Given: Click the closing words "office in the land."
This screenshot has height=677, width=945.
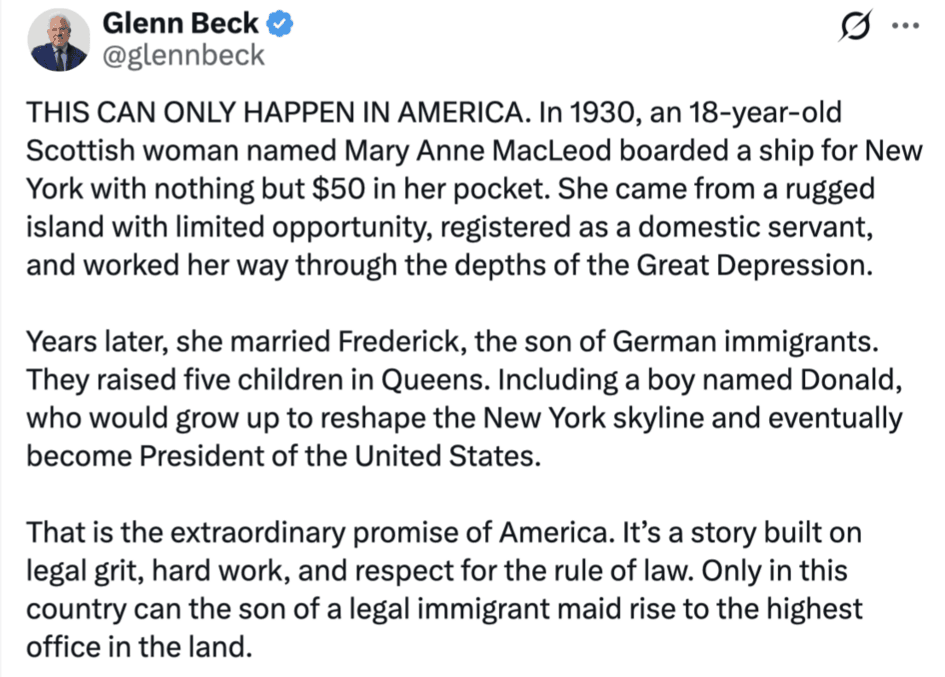Looking at the screenshot, I should click(139, 647).
